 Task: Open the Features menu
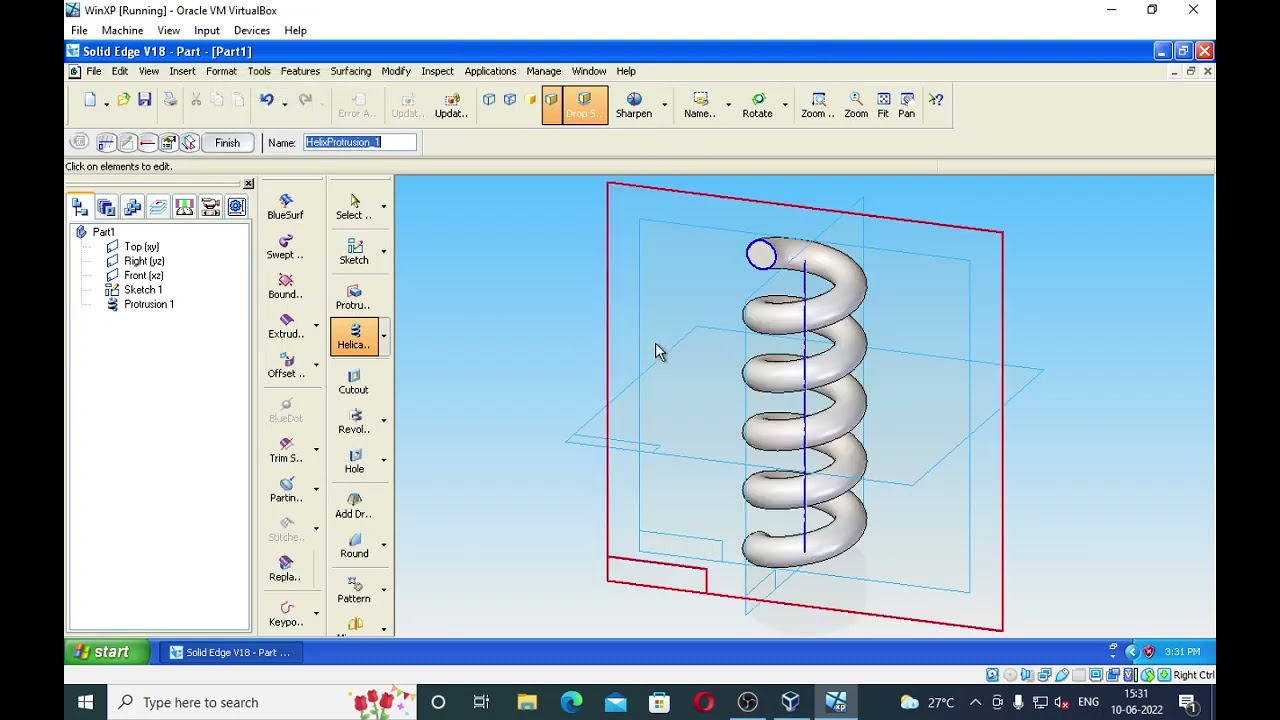pos(300,71)
